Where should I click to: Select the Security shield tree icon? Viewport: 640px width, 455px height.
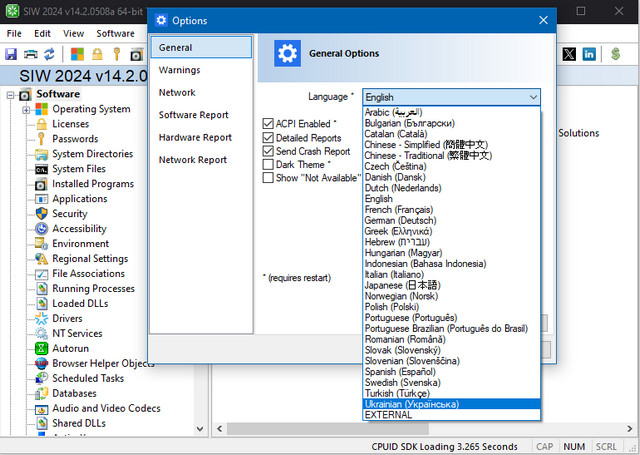coord(41,214)
